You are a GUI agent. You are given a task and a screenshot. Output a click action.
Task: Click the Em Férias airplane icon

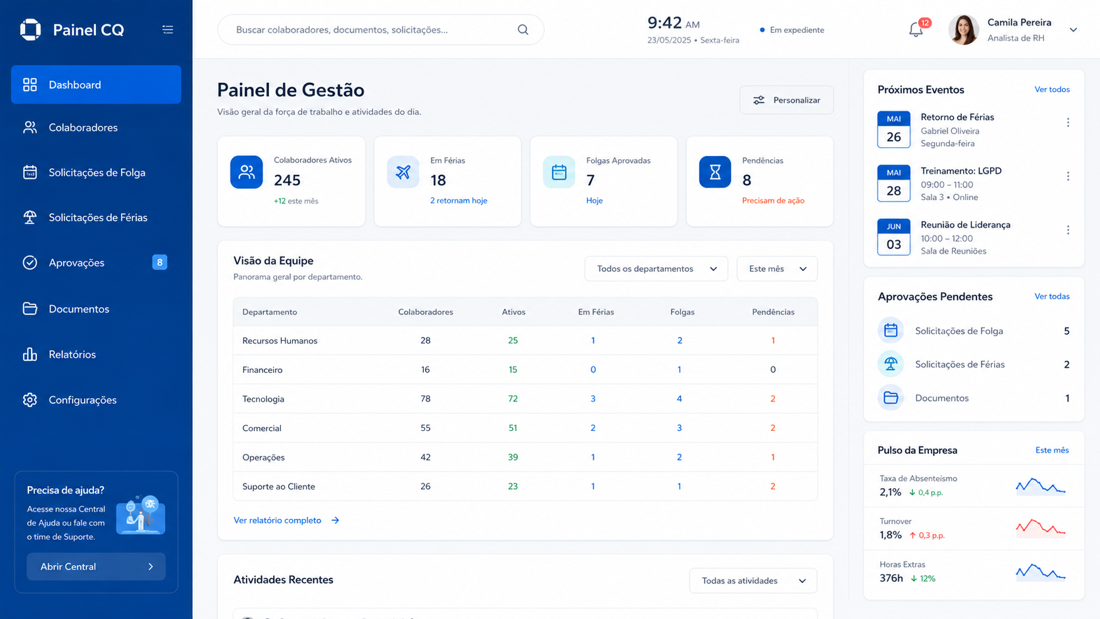403,172
